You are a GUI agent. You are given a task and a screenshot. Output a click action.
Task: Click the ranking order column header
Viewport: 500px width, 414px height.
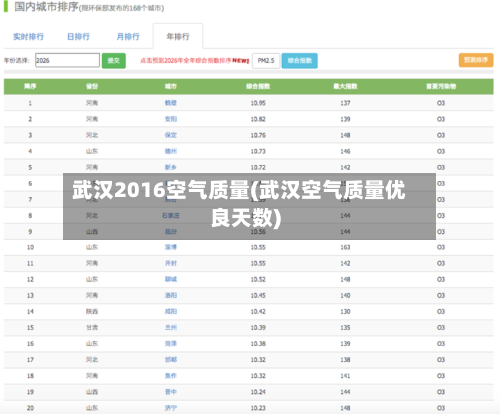pyautogui.click(x=30, y=86)
